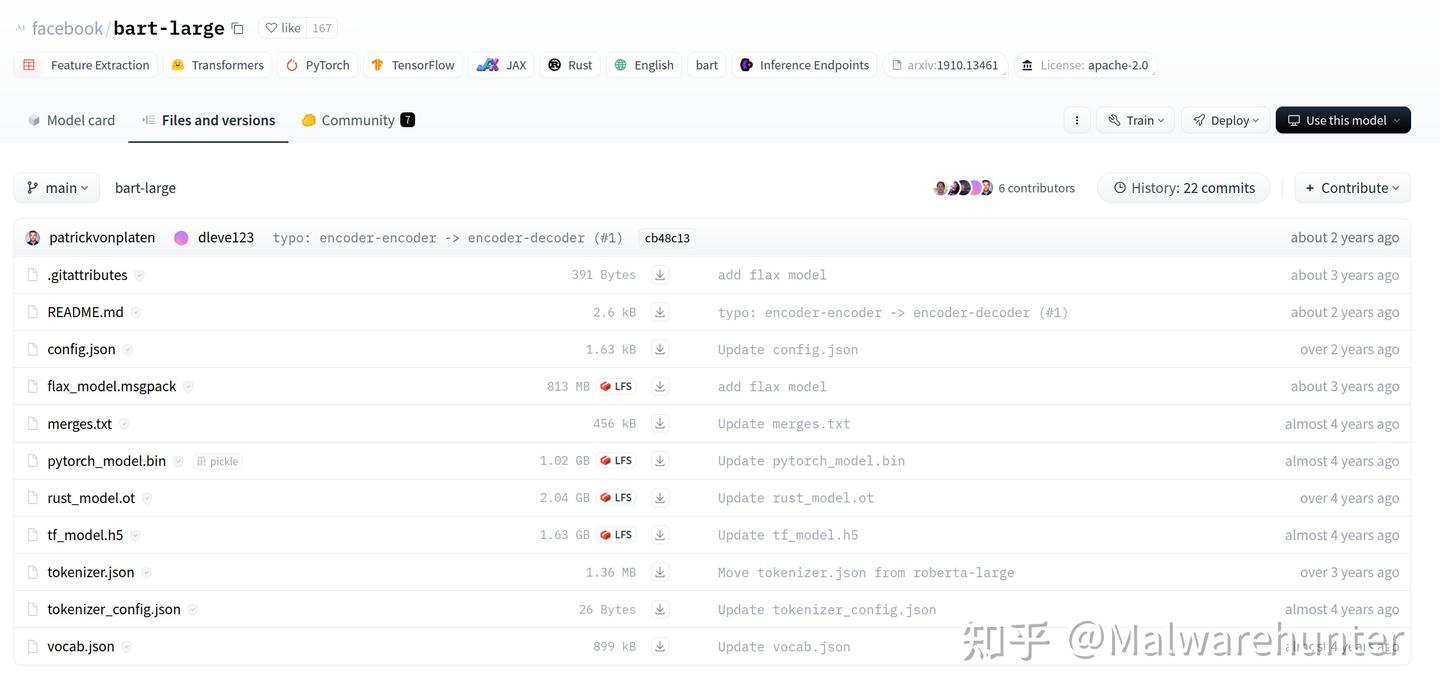Screen dimensions: 1440x699
Task: Open the patrickvonplaten user link
Action: pos(102,238)
